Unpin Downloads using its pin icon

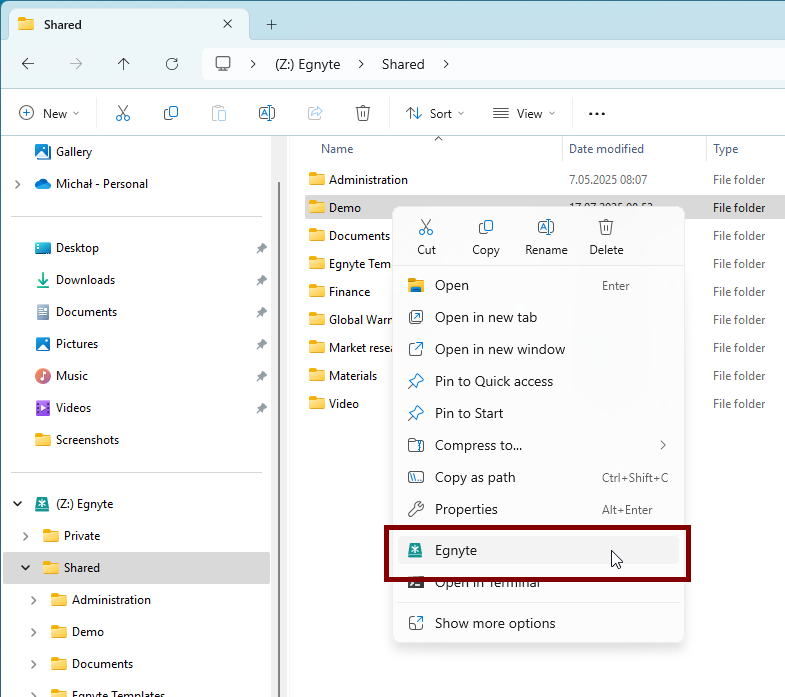261,280
